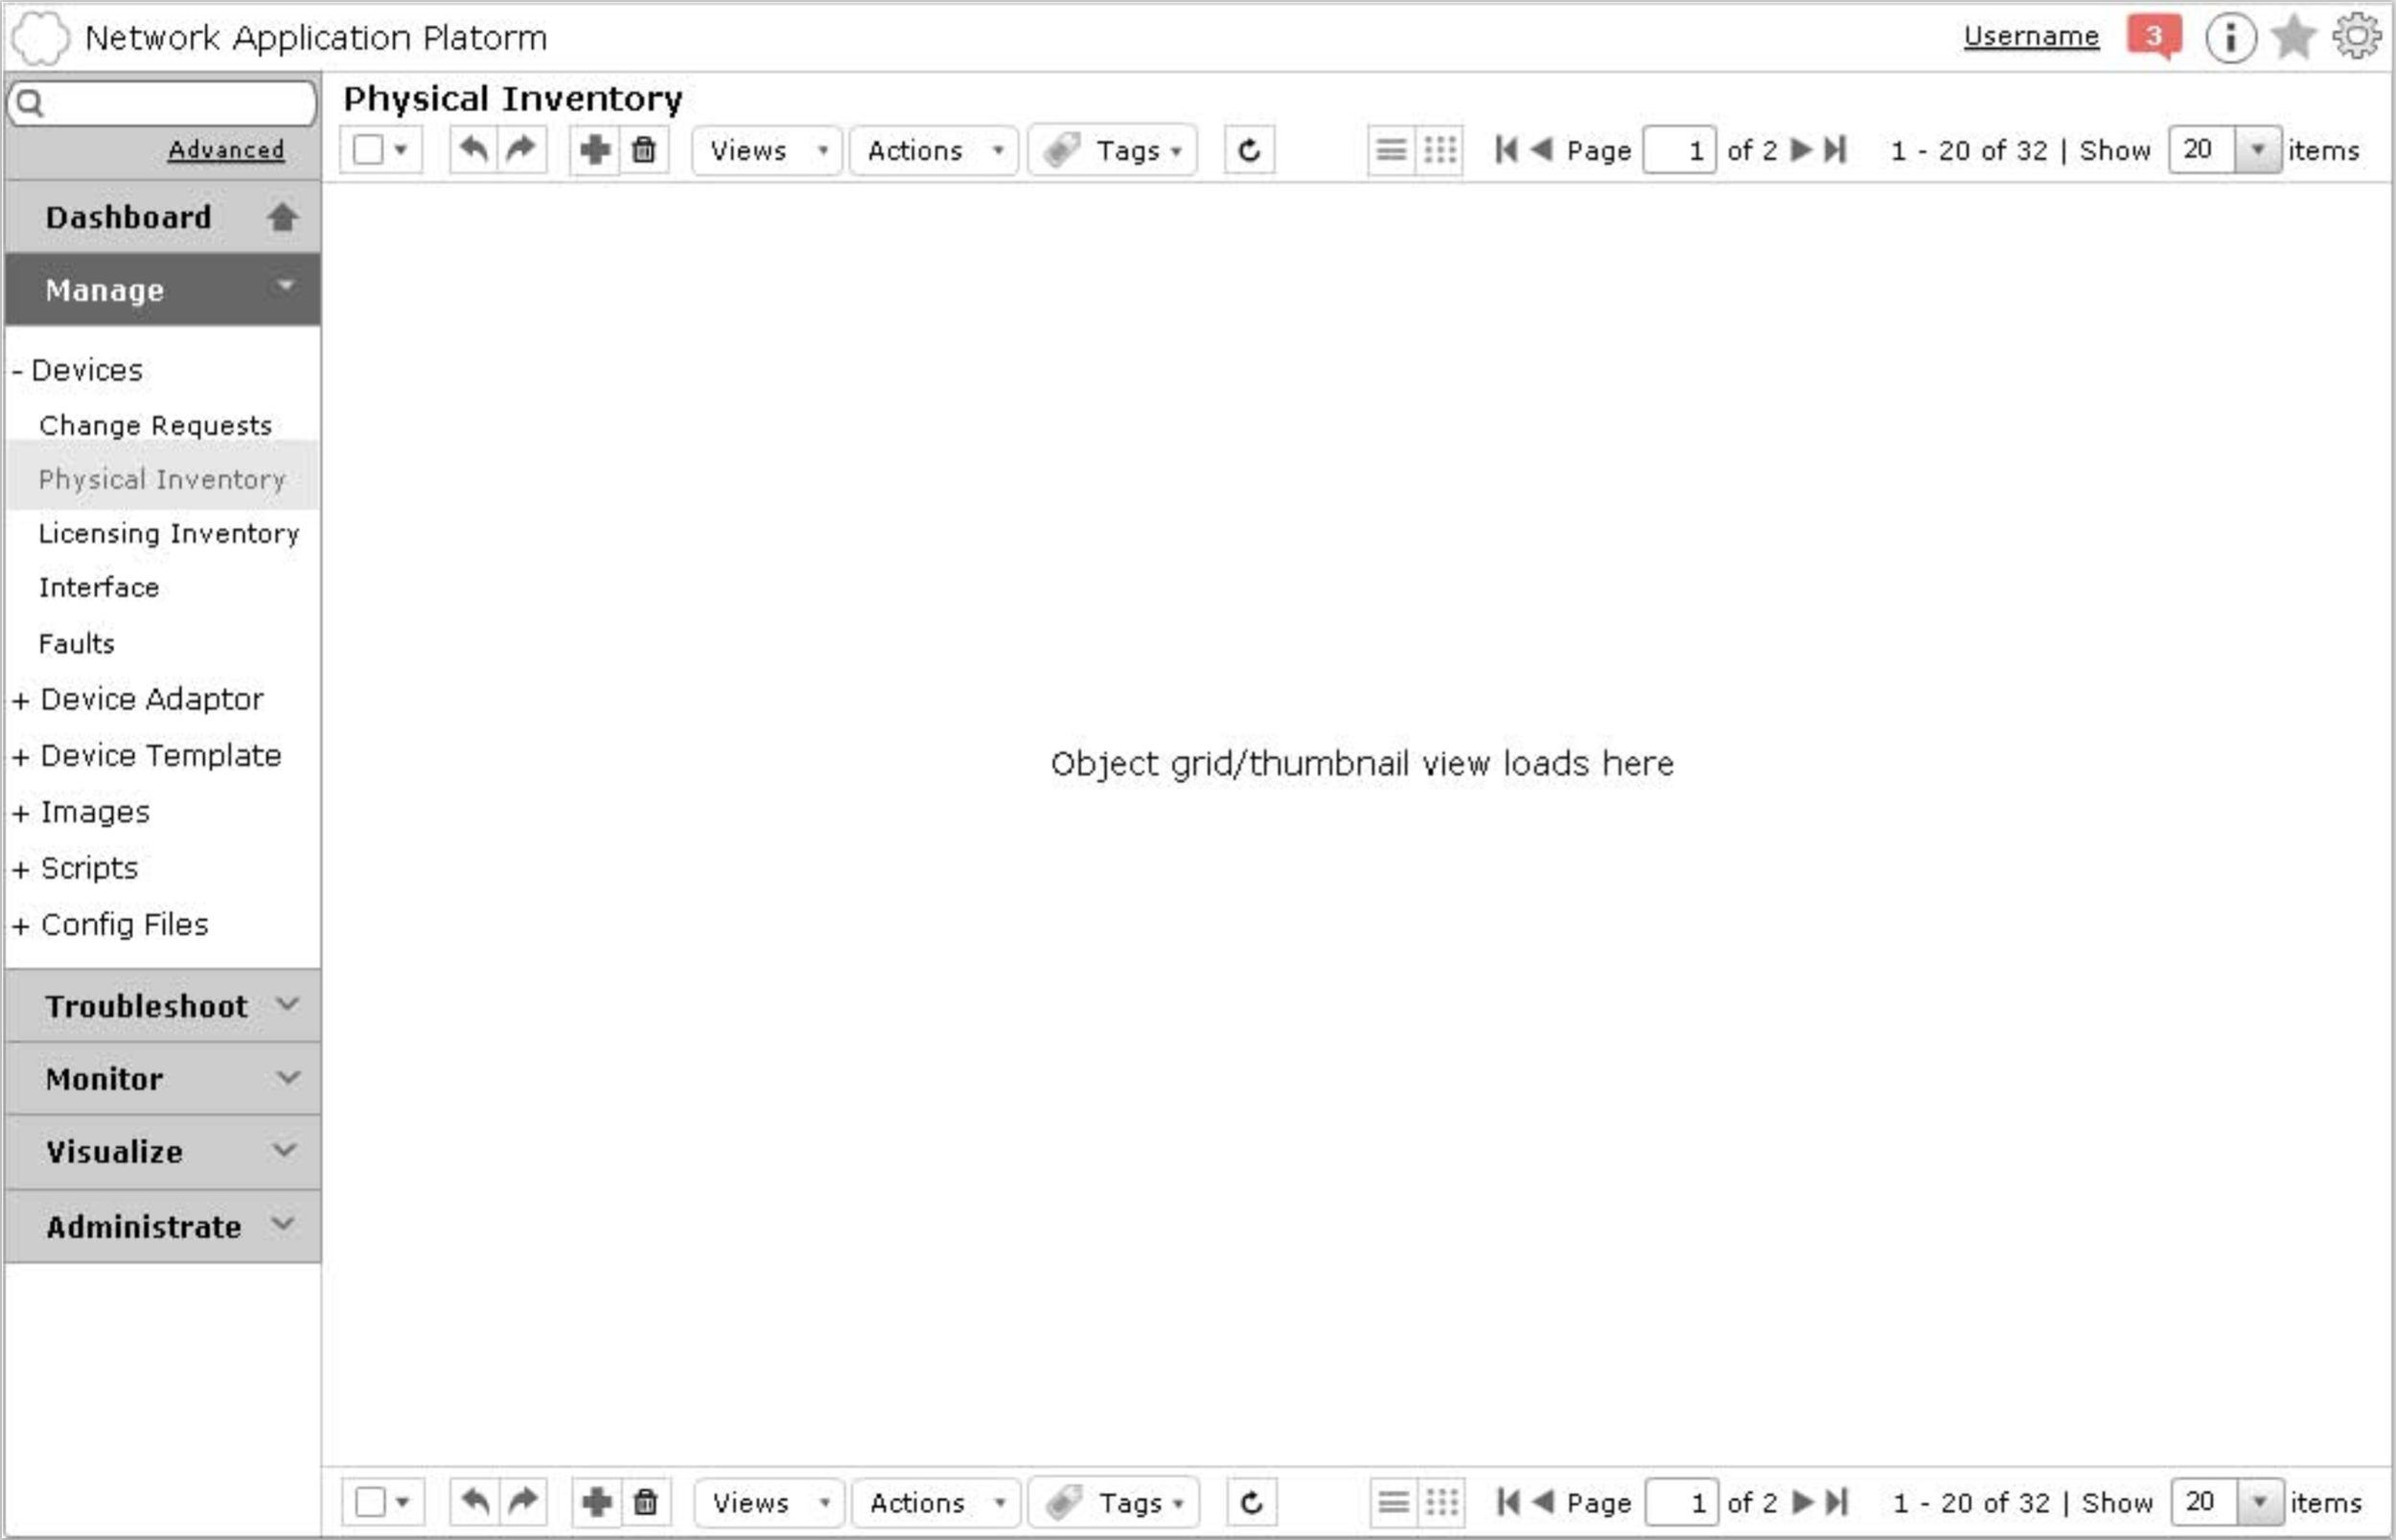Add new item with top plus icon
2396x1540 pixels.
[x=595, y=150]
